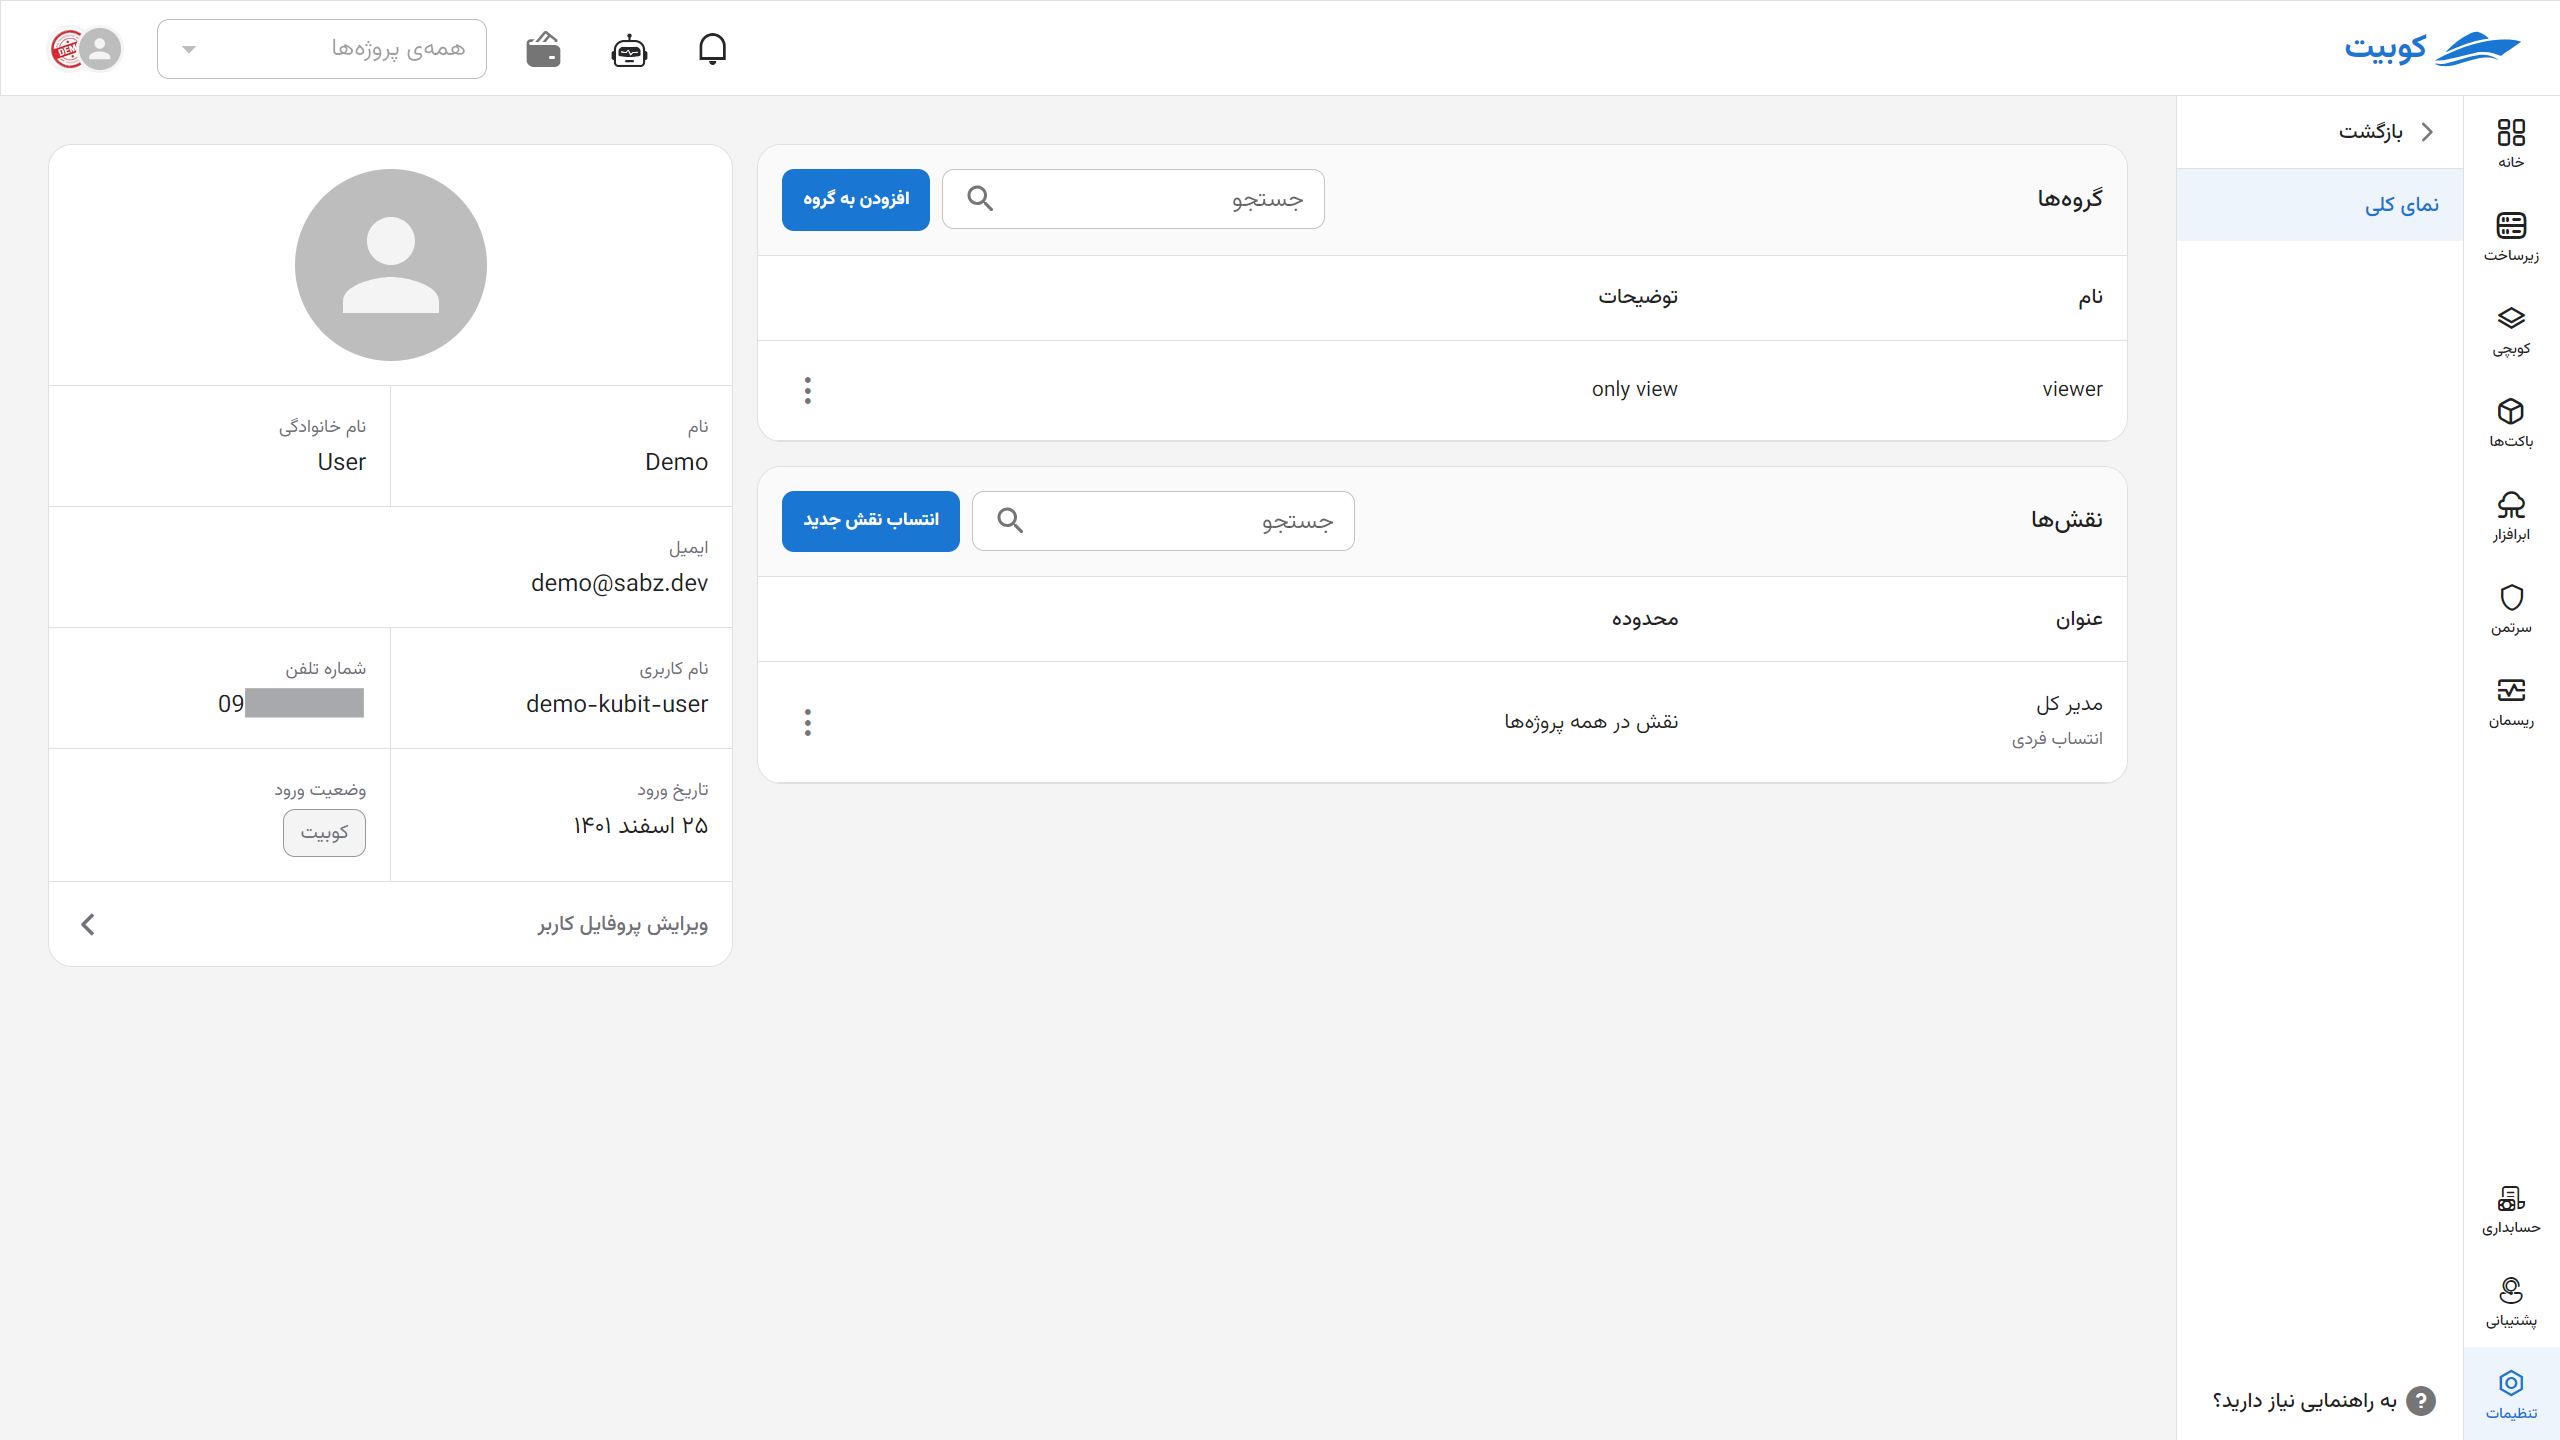
Task: Focus the نقش‌ها search input field
Action: pos(1163,521)
